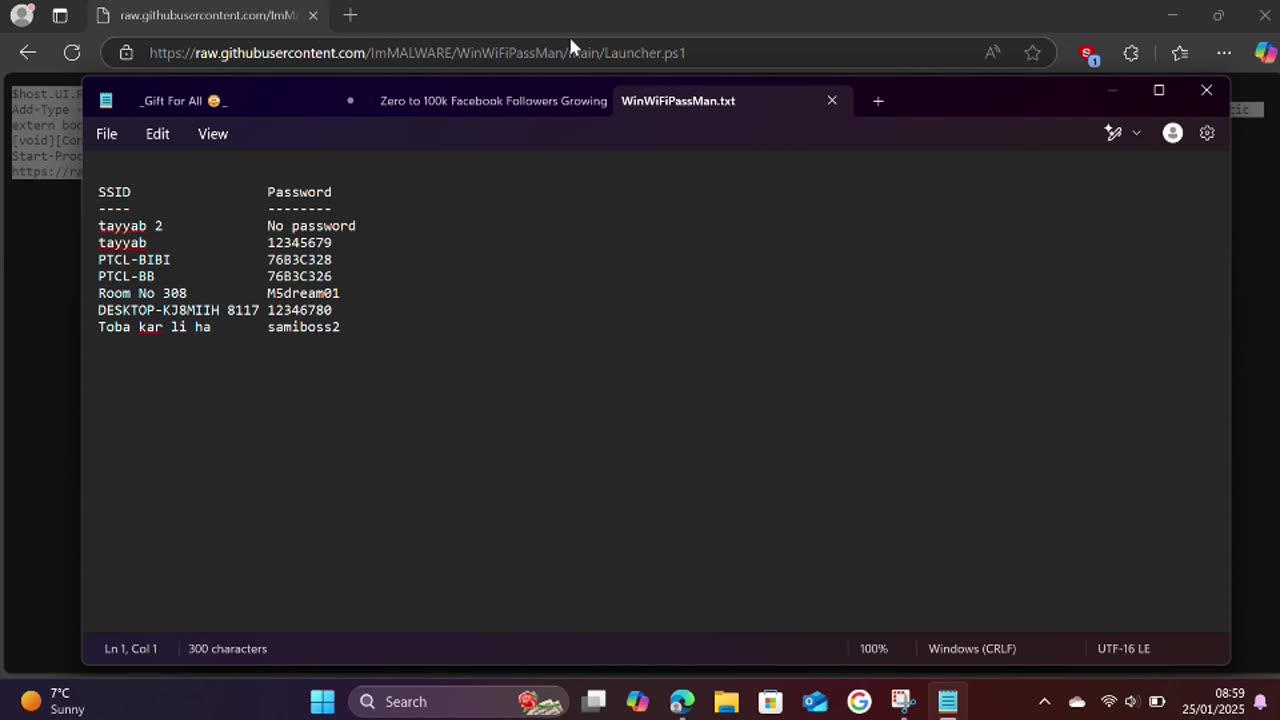Click the Edge address bar URL
The image size is (1280, 720).
(x=417, y=53)
